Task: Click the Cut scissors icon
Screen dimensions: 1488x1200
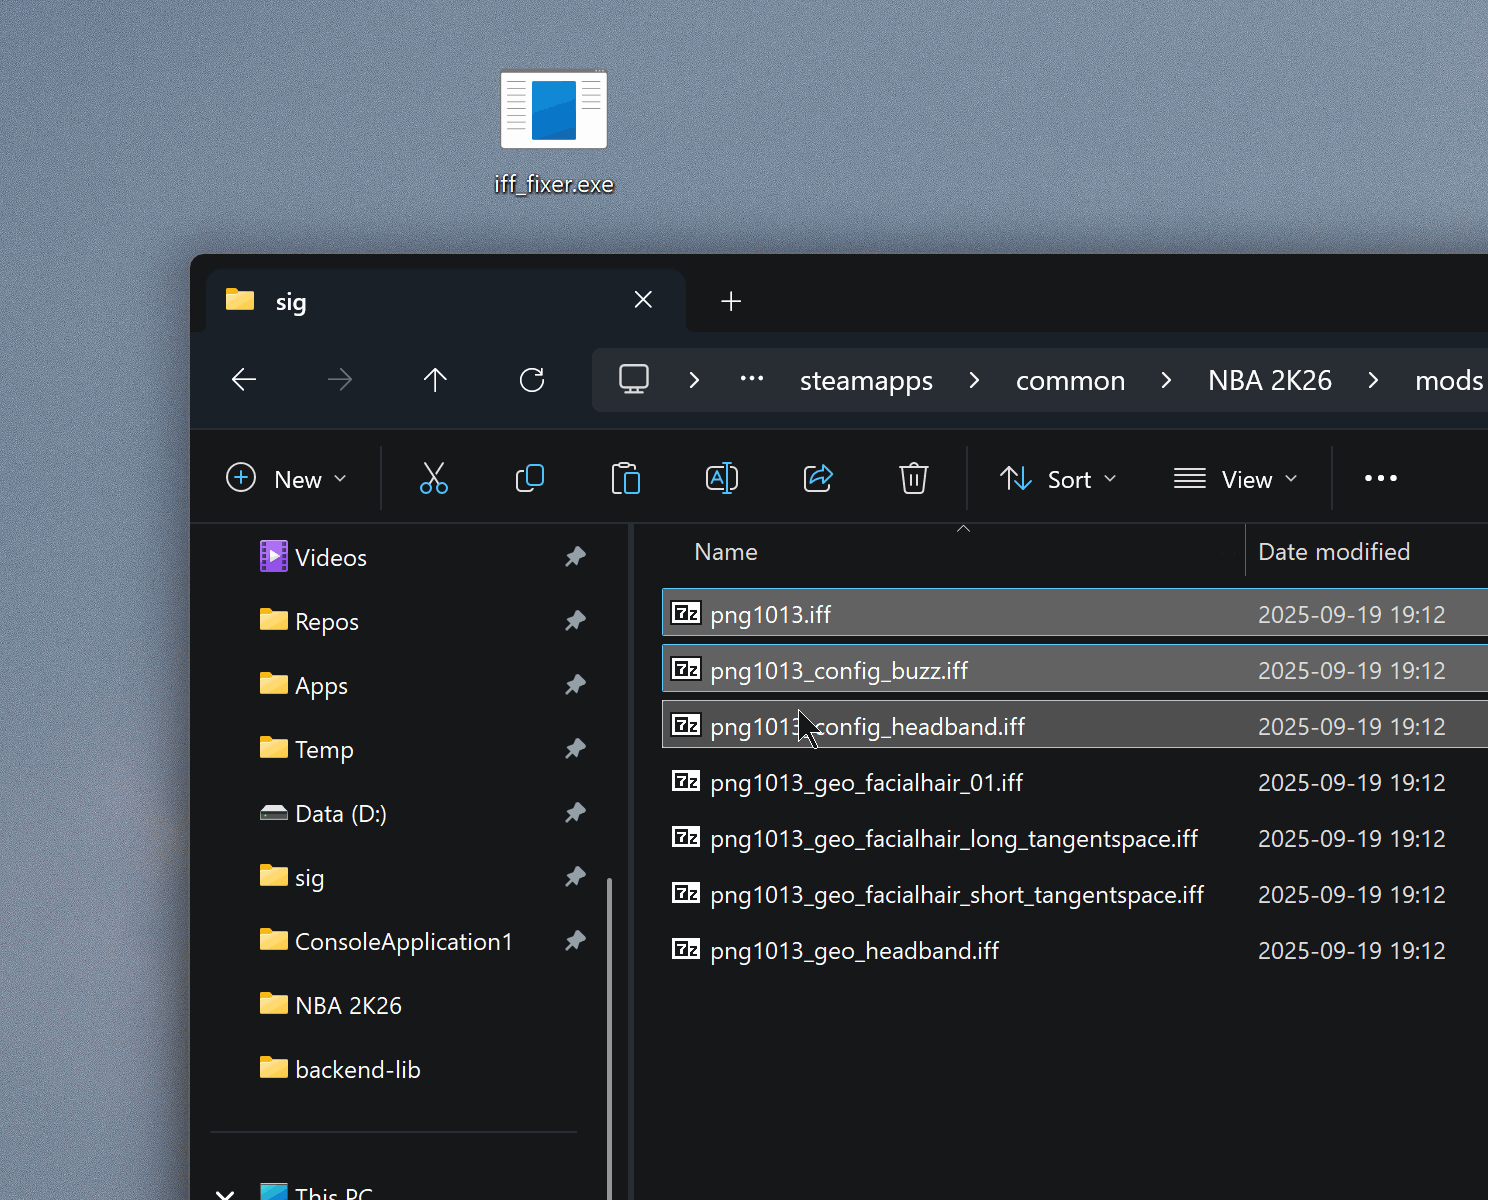Action: (x=434, y=479)
